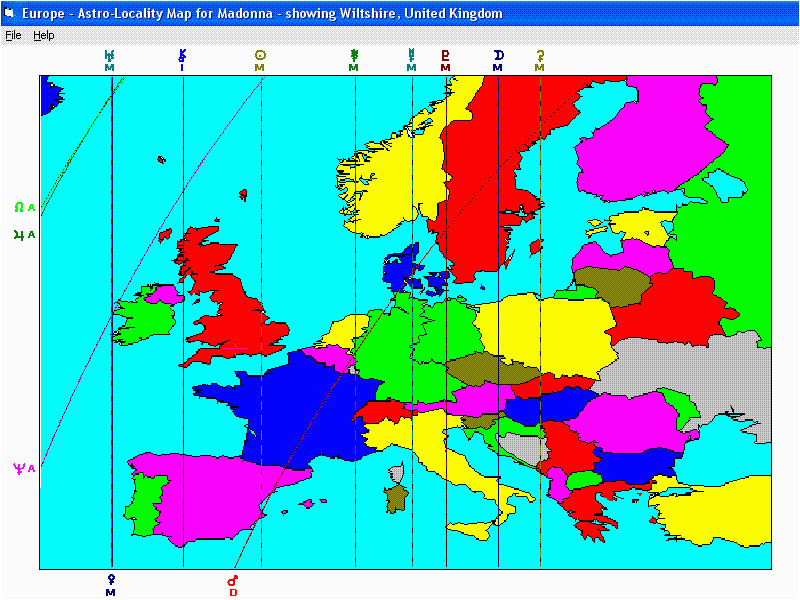Image resolution: width=800 pixels, height=600 pixels.
Task: Click the pink crosshair marker over Wiltshire
Action: [236, 348]
